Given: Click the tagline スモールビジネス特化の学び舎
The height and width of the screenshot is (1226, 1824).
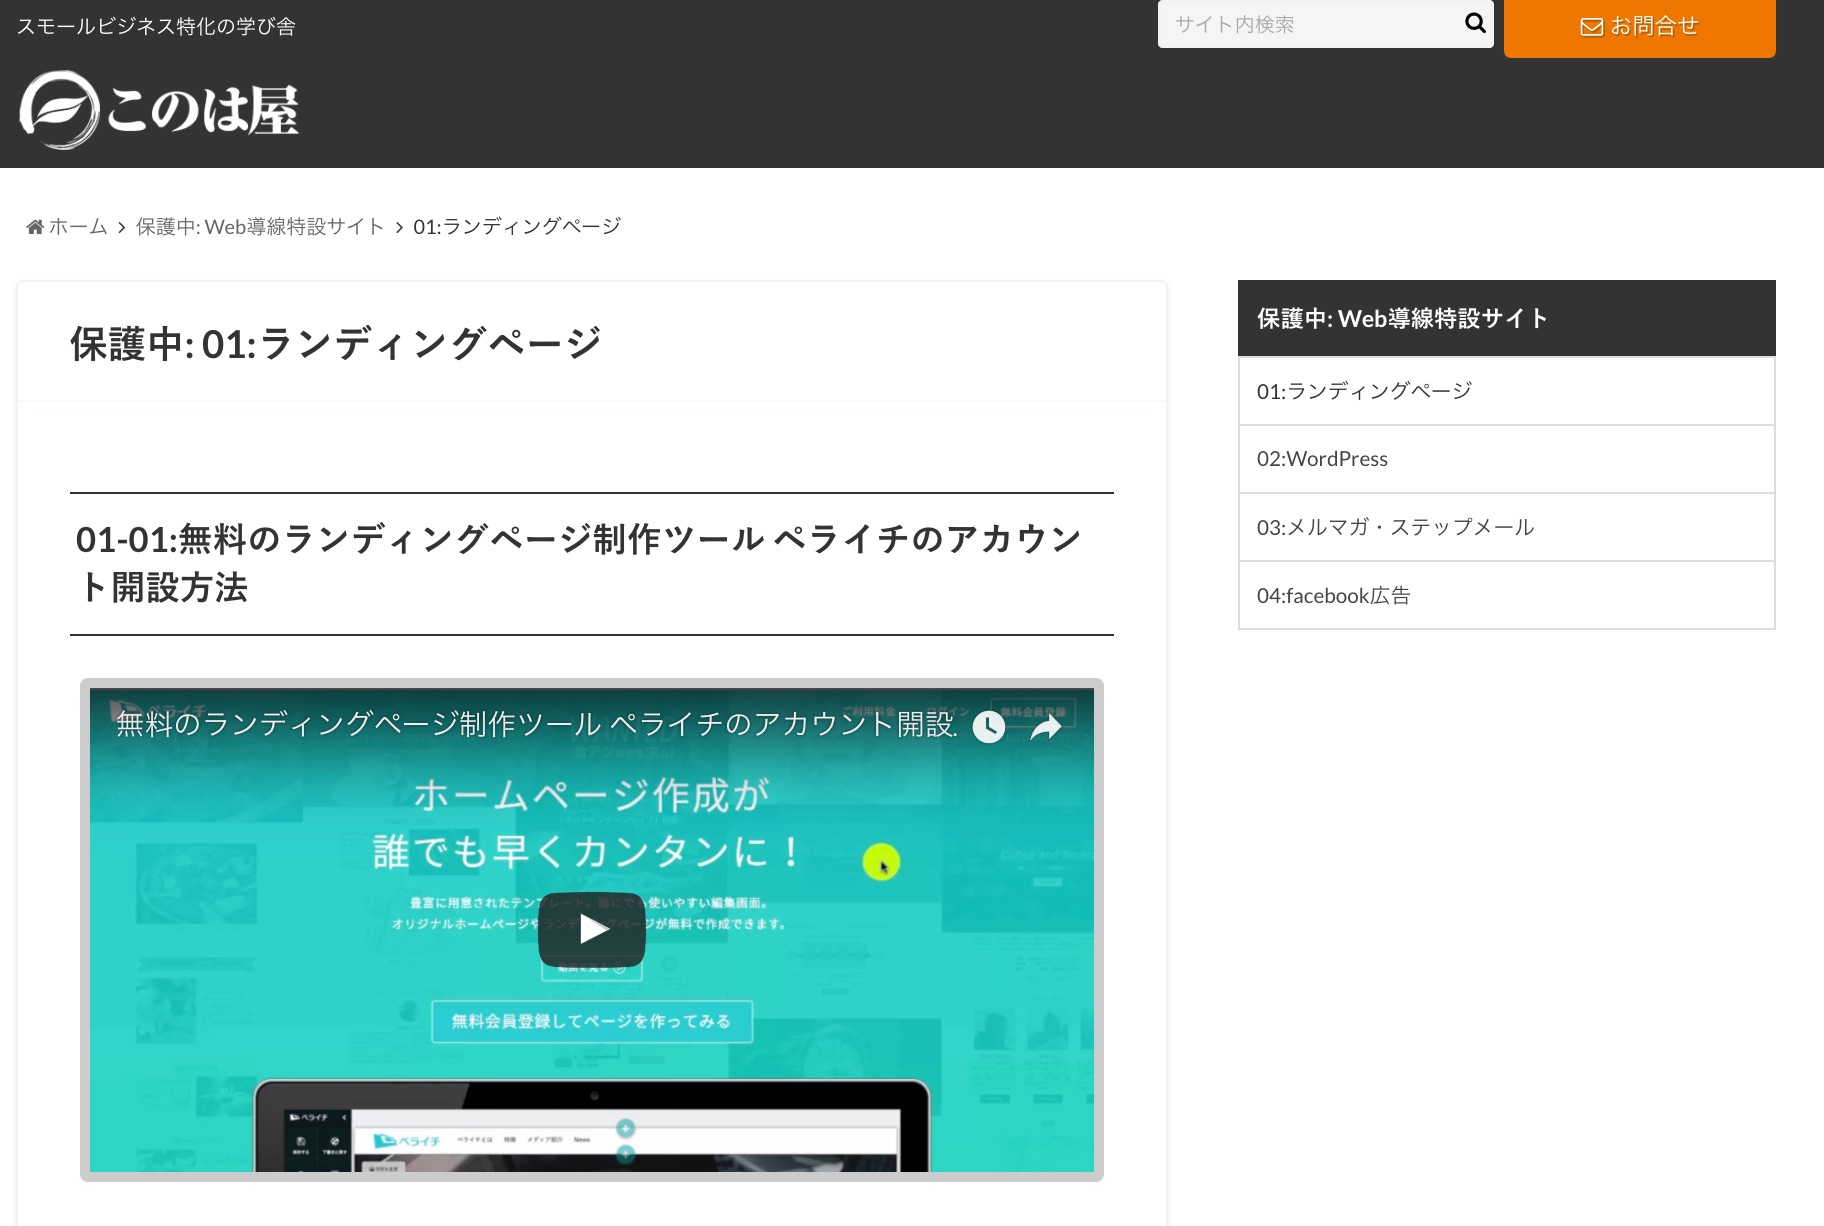Looking at the screenshot, I should coord(156,26).
